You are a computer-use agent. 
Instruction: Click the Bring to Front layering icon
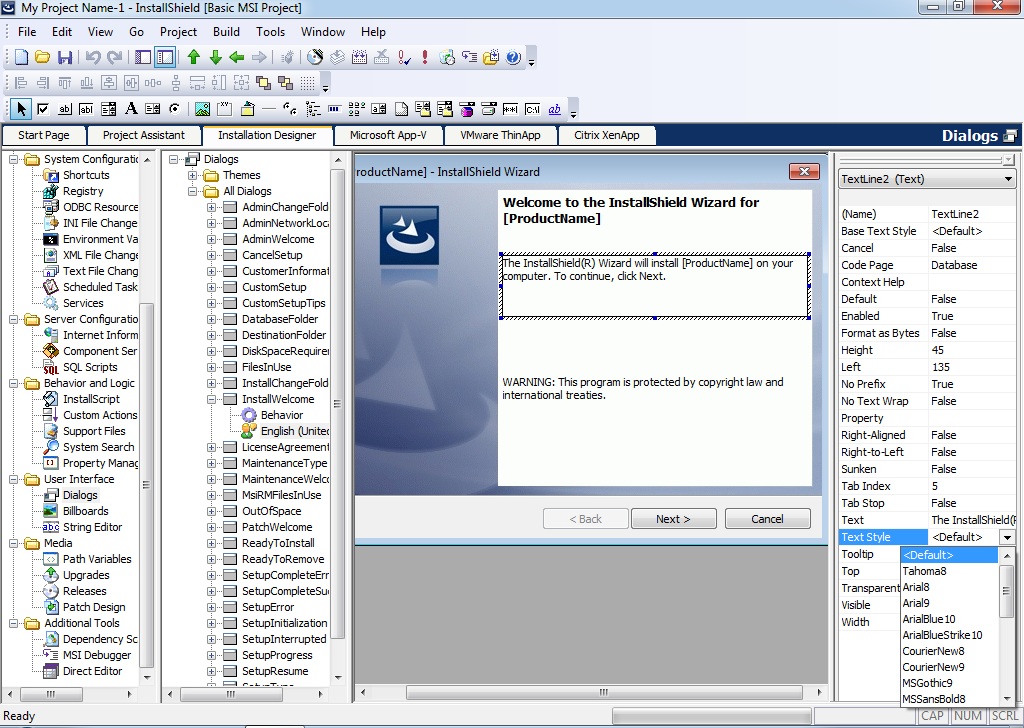pos(263,83)
